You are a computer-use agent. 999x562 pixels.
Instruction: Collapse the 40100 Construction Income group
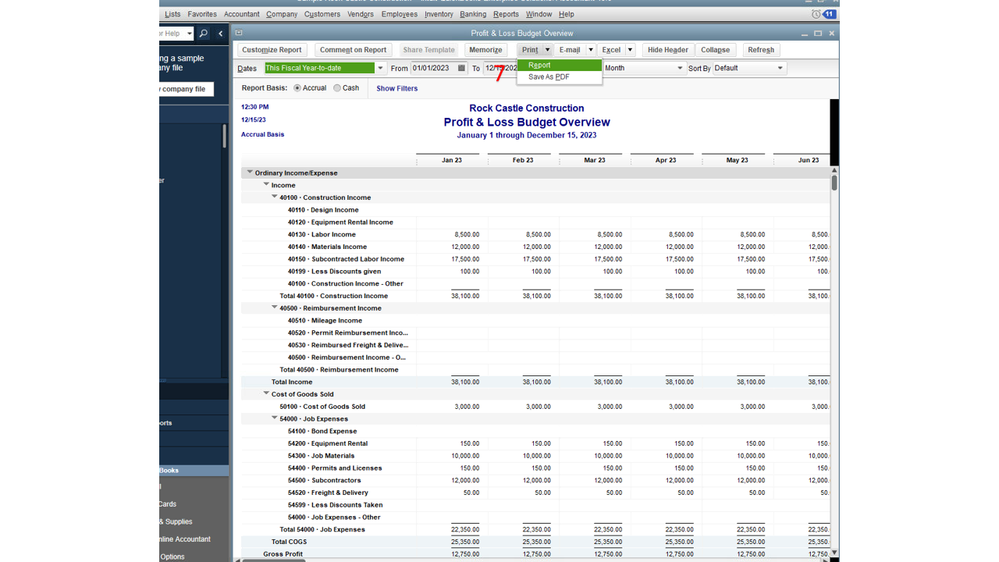(x=275, y=197)
